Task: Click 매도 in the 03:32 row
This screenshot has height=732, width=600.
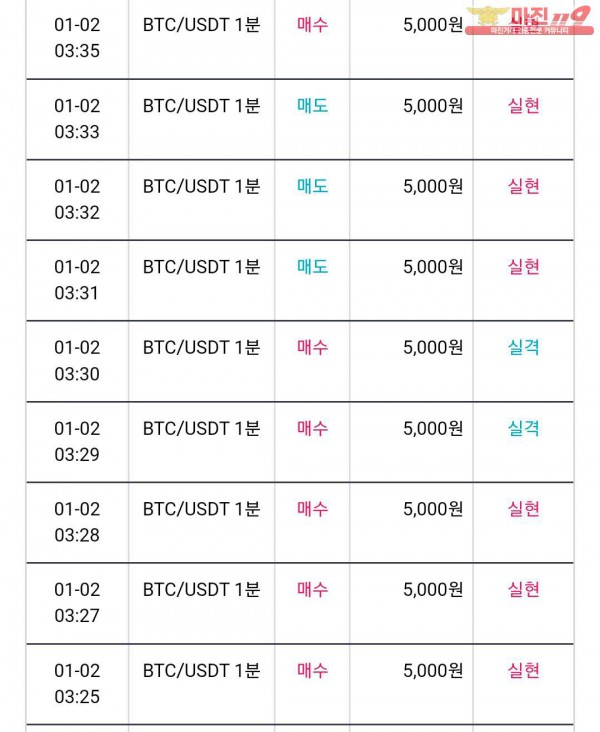Action: pos(312,186)
